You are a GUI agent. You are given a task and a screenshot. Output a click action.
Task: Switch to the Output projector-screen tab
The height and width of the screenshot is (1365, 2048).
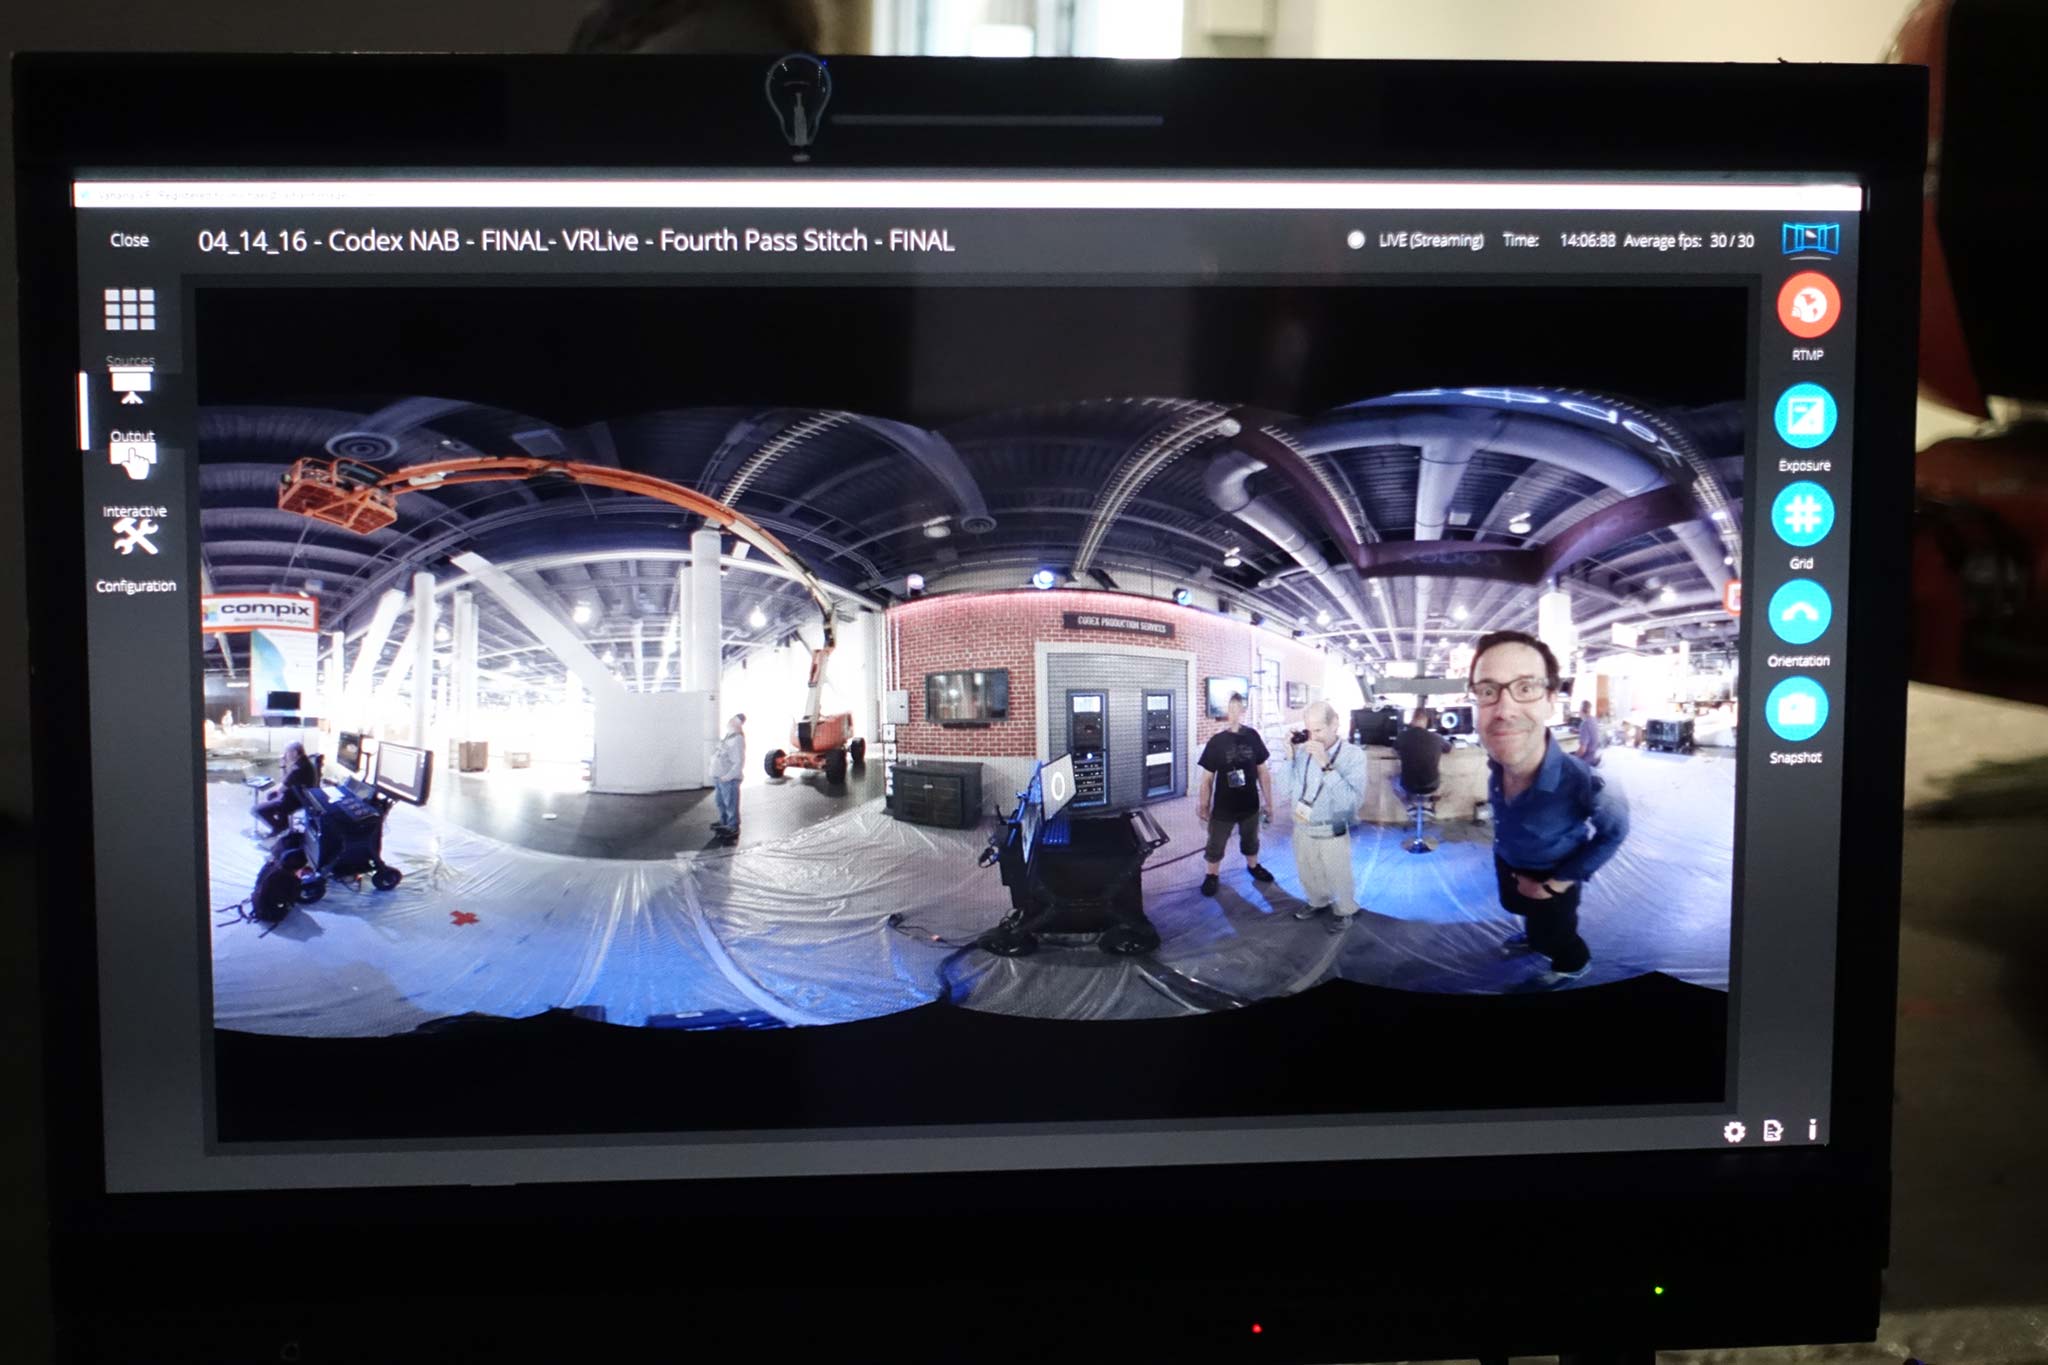point(131,386)
